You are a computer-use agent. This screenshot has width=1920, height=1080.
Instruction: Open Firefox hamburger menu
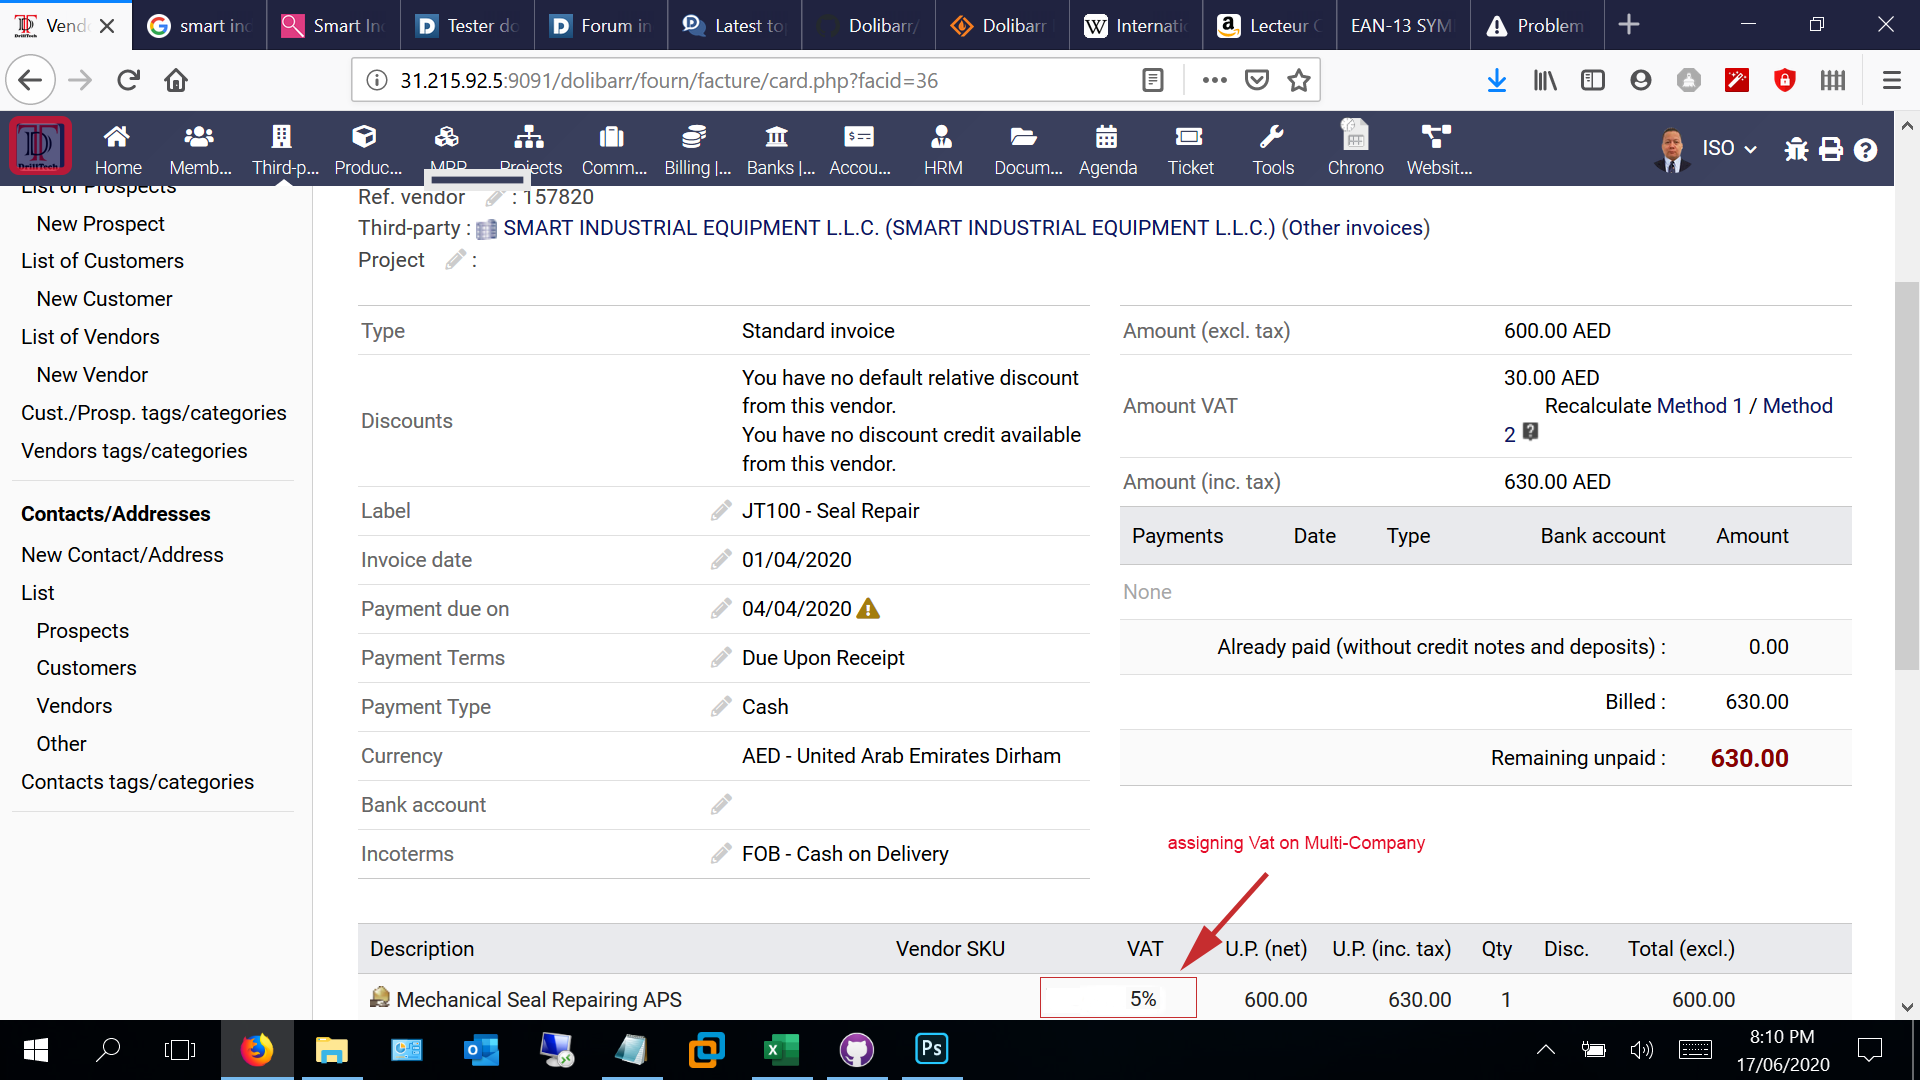click(x=1891, y=80)
